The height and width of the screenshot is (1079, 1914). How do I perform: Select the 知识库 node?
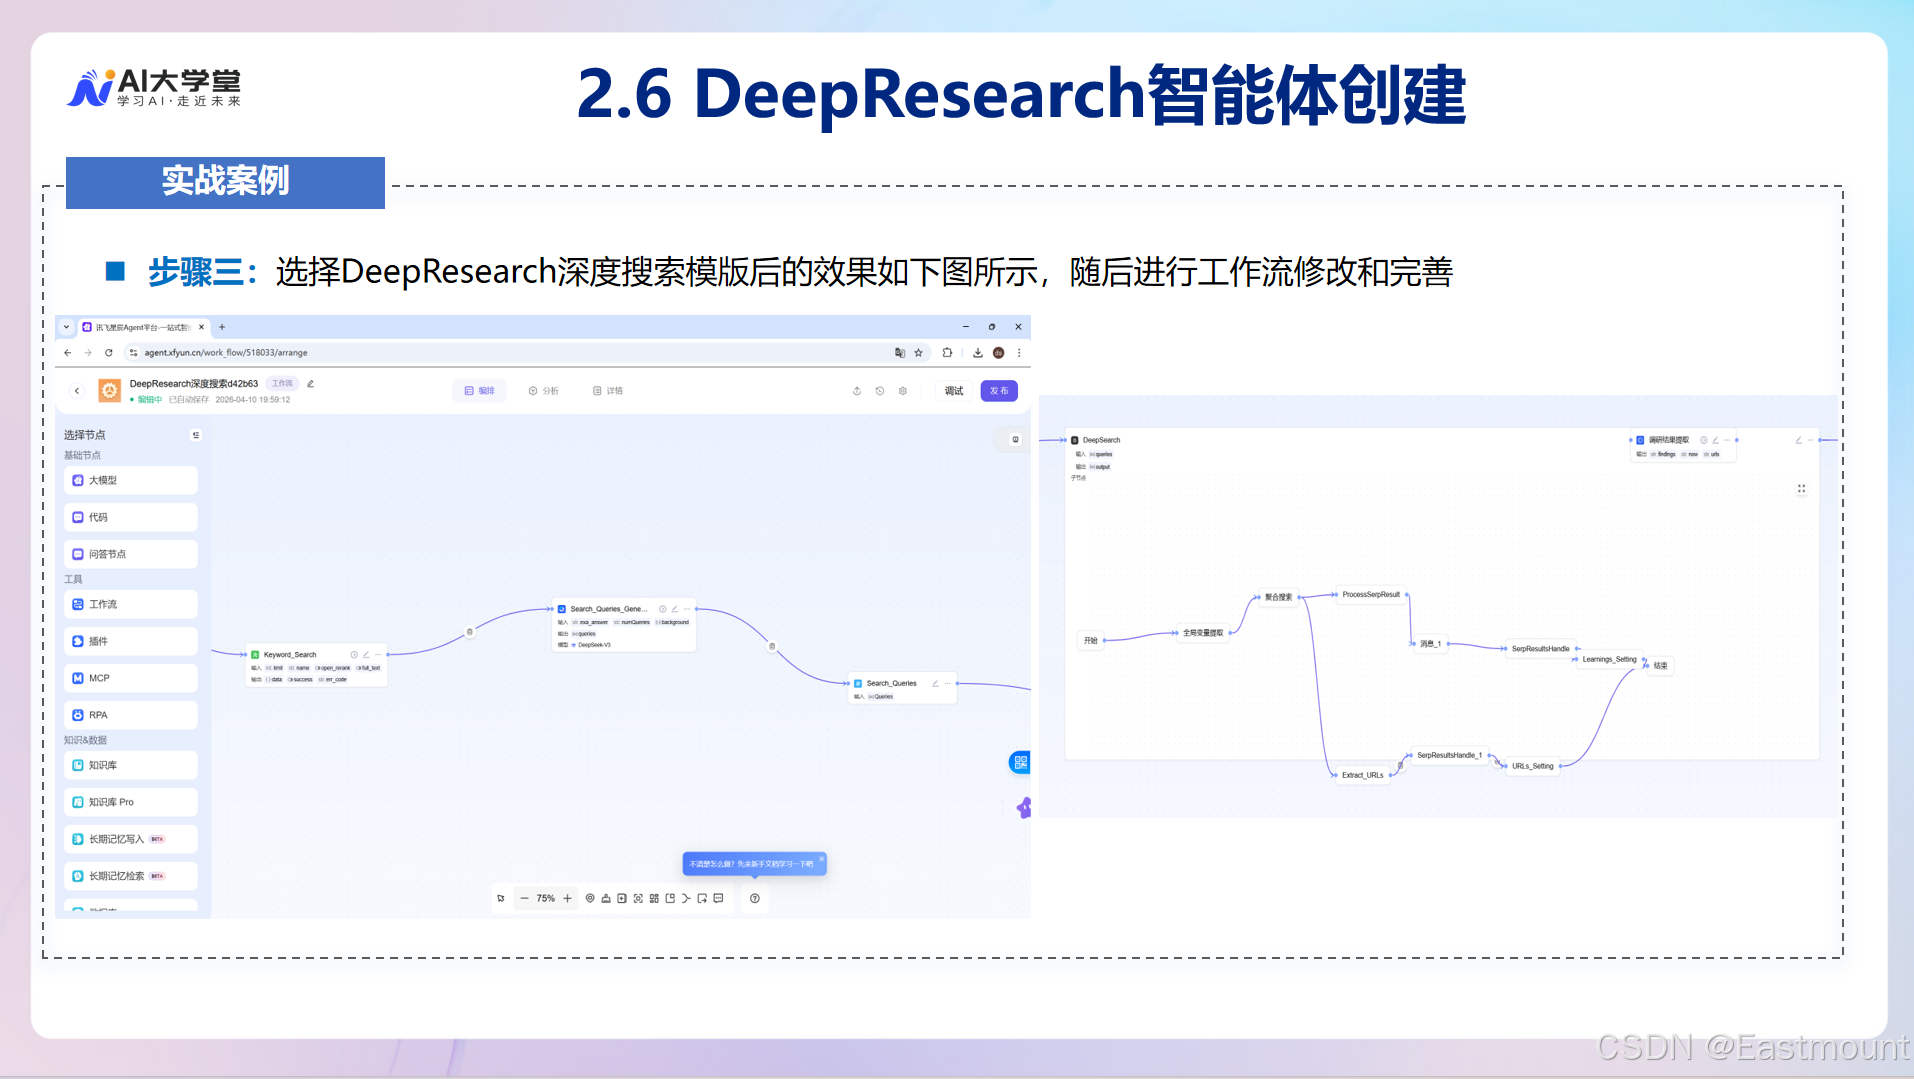pos(131,766)
